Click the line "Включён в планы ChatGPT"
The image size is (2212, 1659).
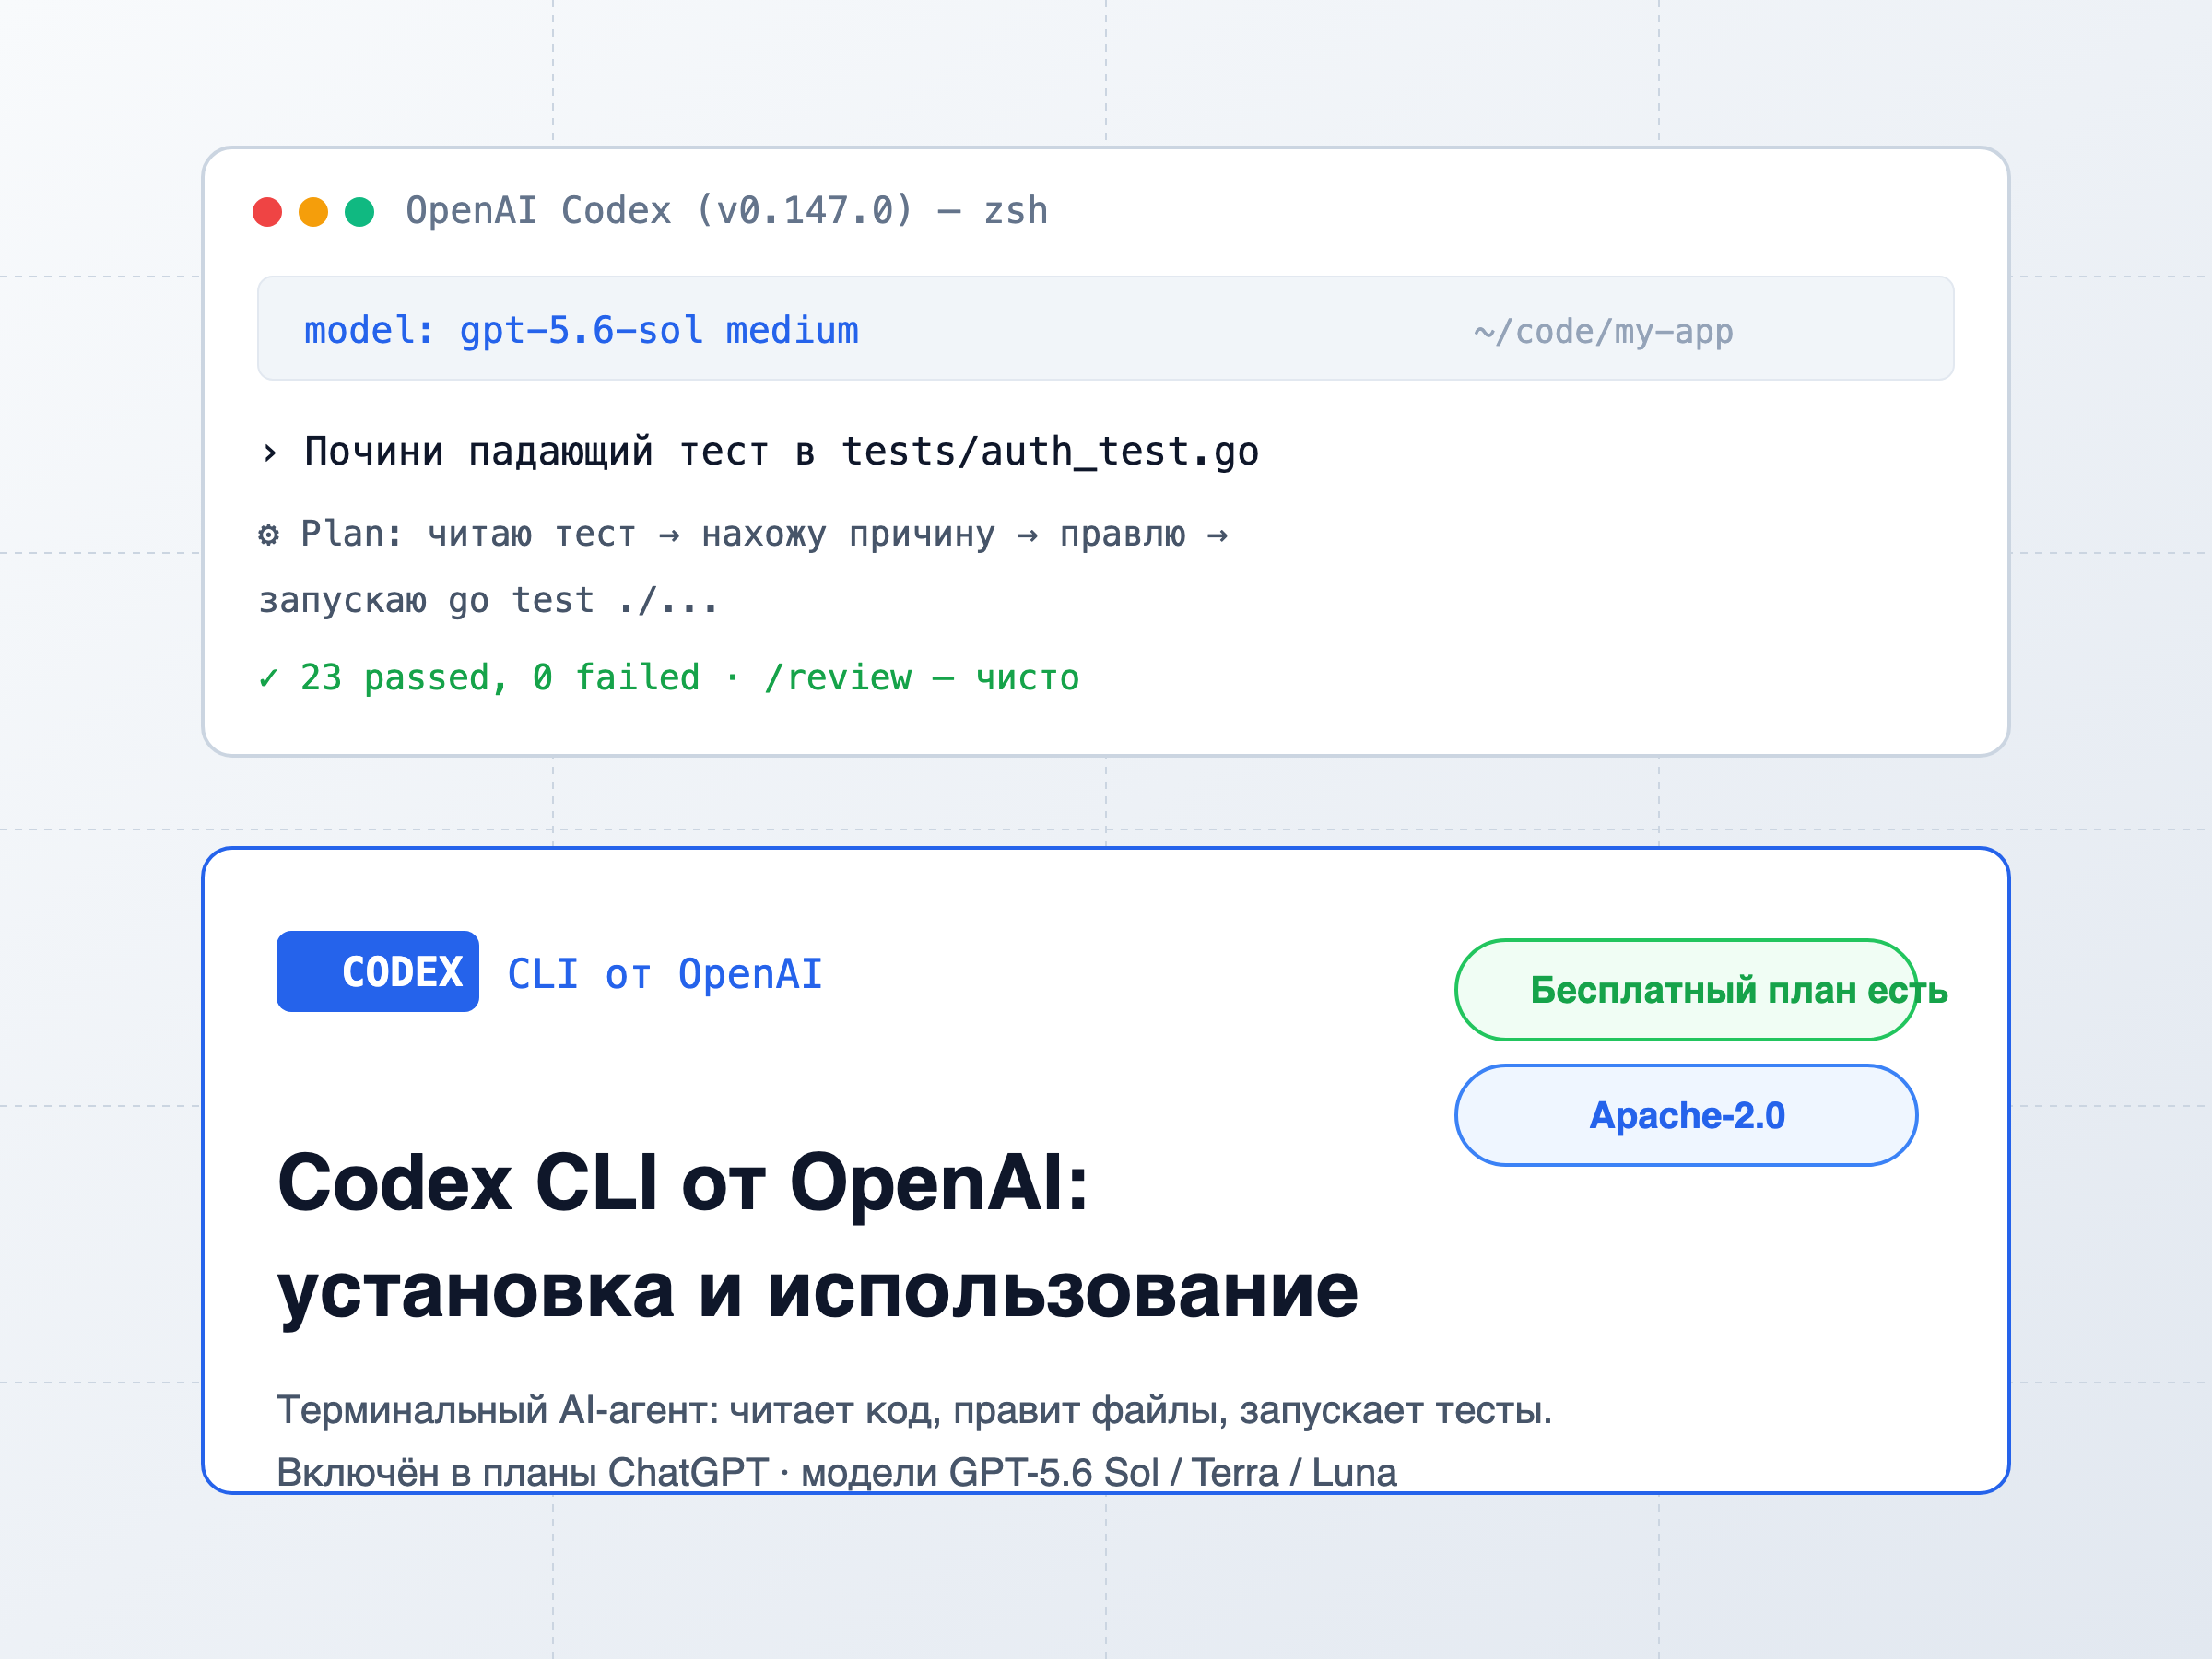523,1473
